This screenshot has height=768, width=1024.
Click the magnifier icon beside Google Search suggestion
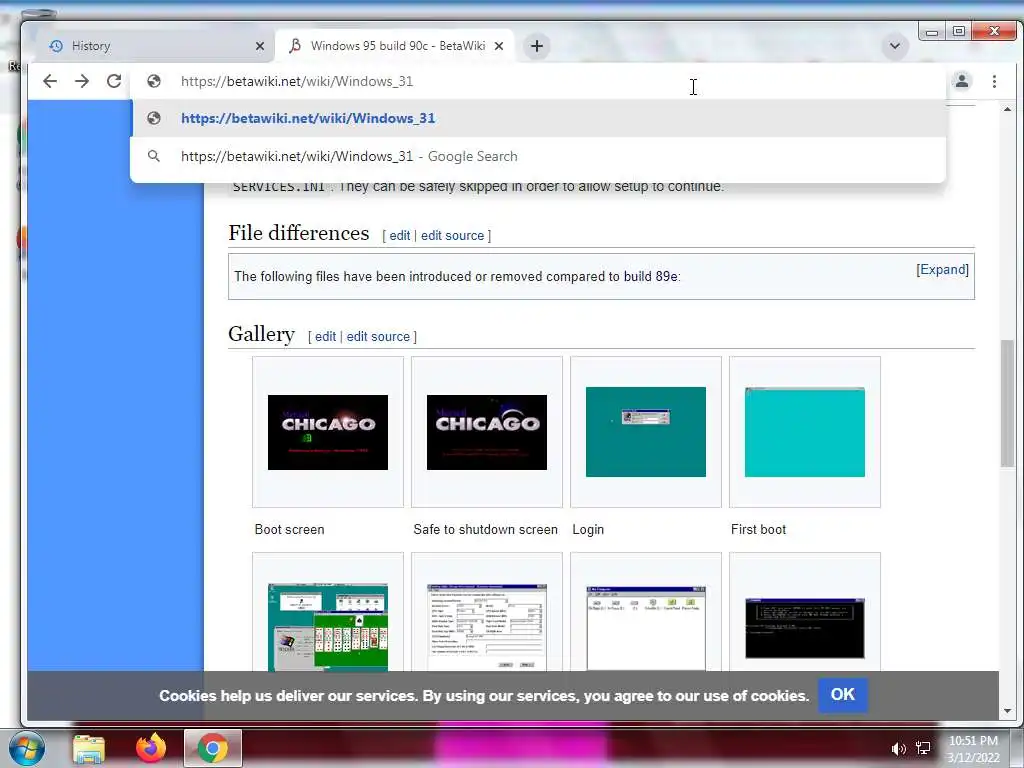[153, 156]
